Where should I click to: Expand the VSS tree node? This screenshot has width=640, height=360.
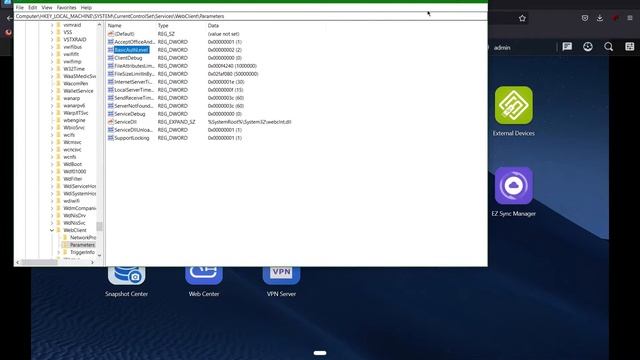pos(52,32)
